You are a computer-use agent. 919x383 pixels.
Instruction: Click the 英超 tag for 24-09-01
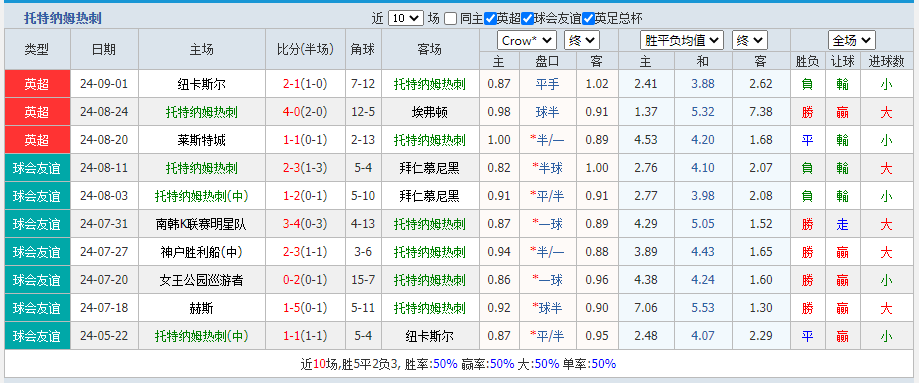37,84
